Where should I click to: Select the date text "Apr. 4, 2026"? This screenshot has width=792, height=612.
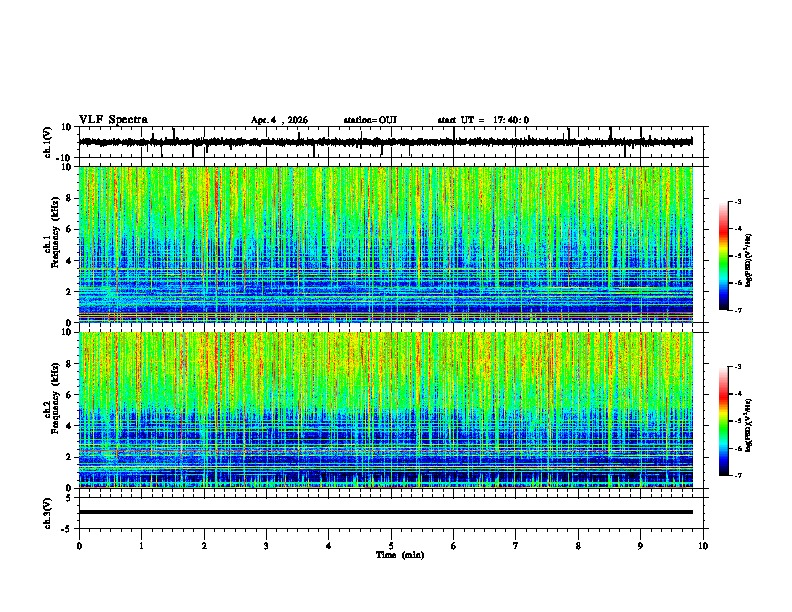point(279,120)
